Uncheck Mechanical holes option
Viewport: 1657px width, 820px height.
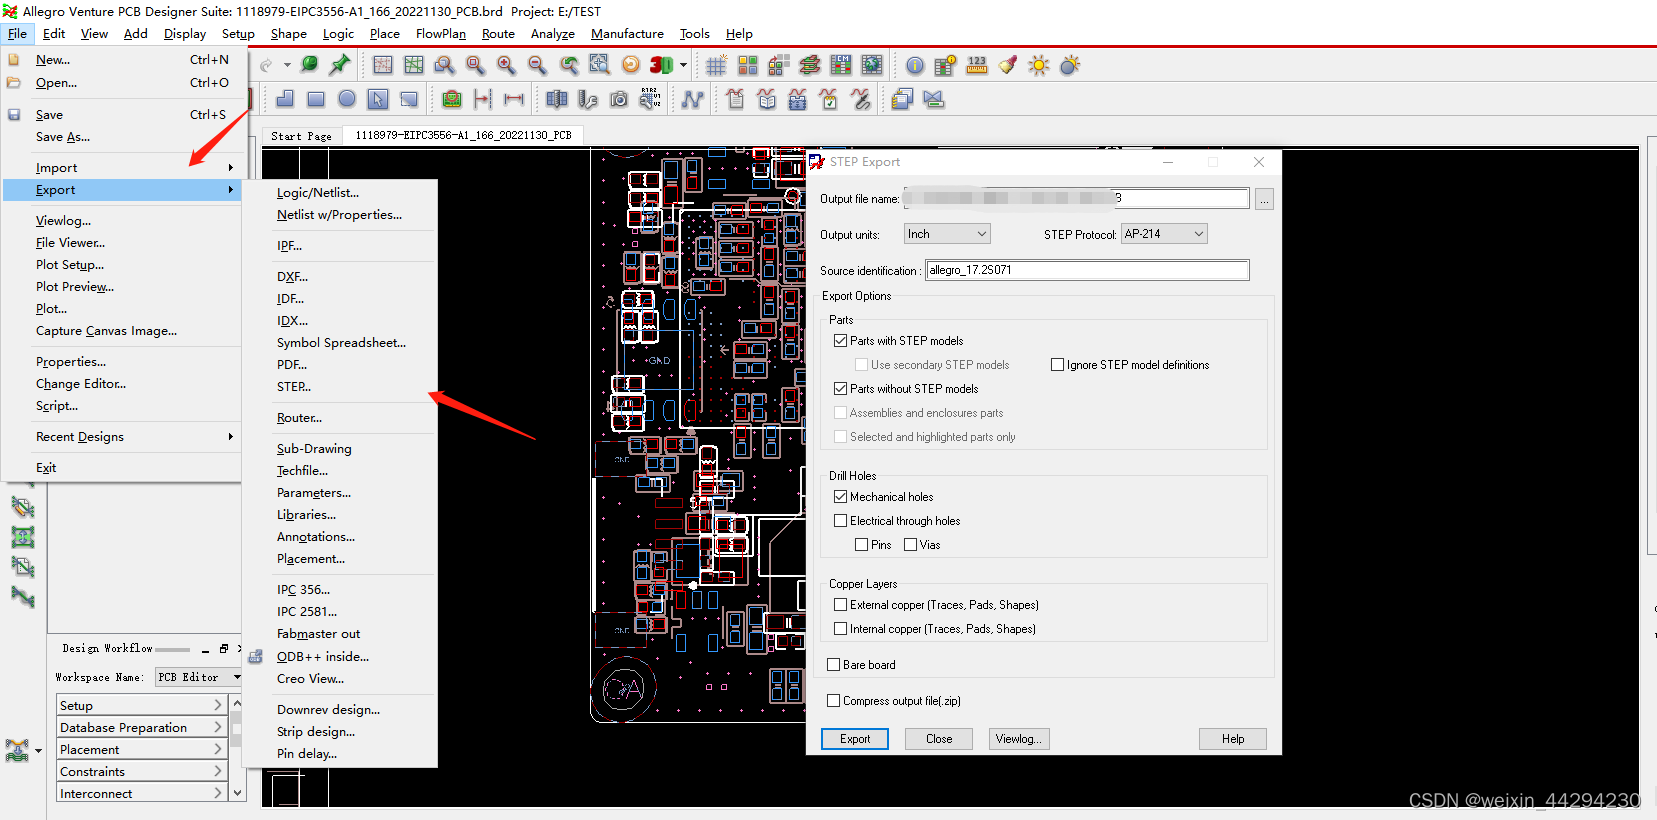pyautogui.click(x=840, y=497)
